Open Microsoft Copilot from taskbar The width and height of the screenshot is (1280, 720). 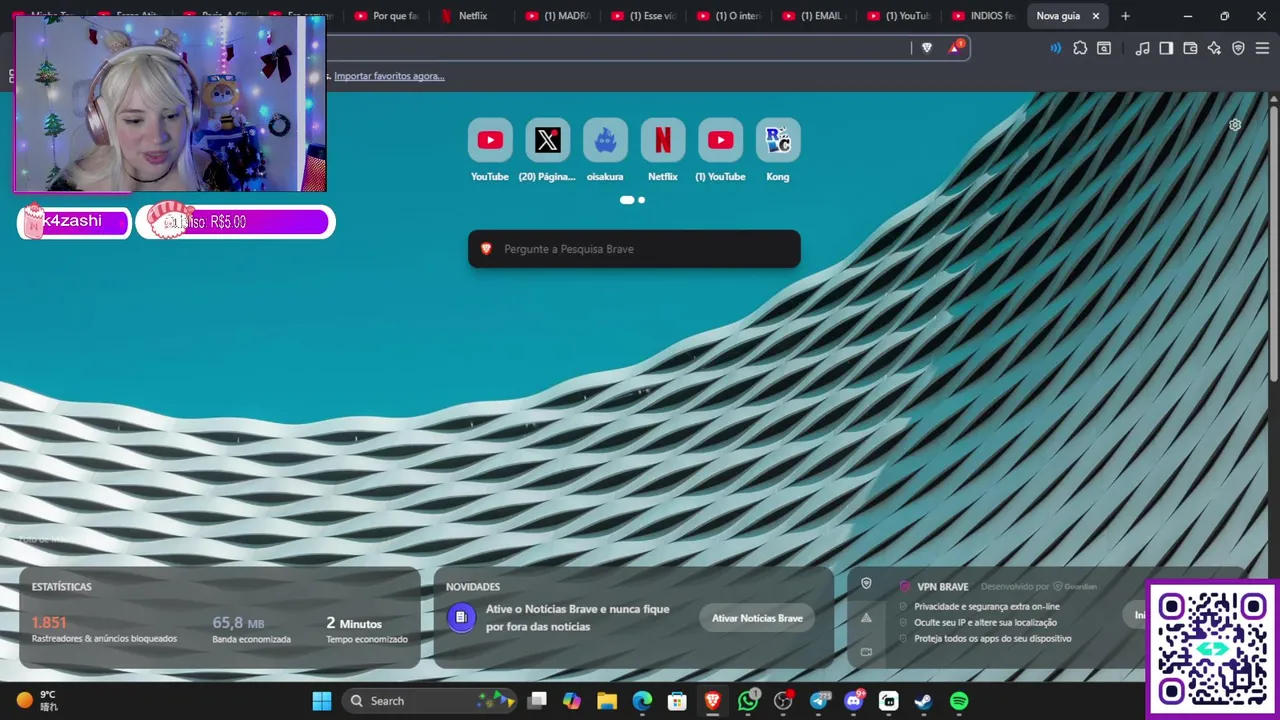point(572,701)
